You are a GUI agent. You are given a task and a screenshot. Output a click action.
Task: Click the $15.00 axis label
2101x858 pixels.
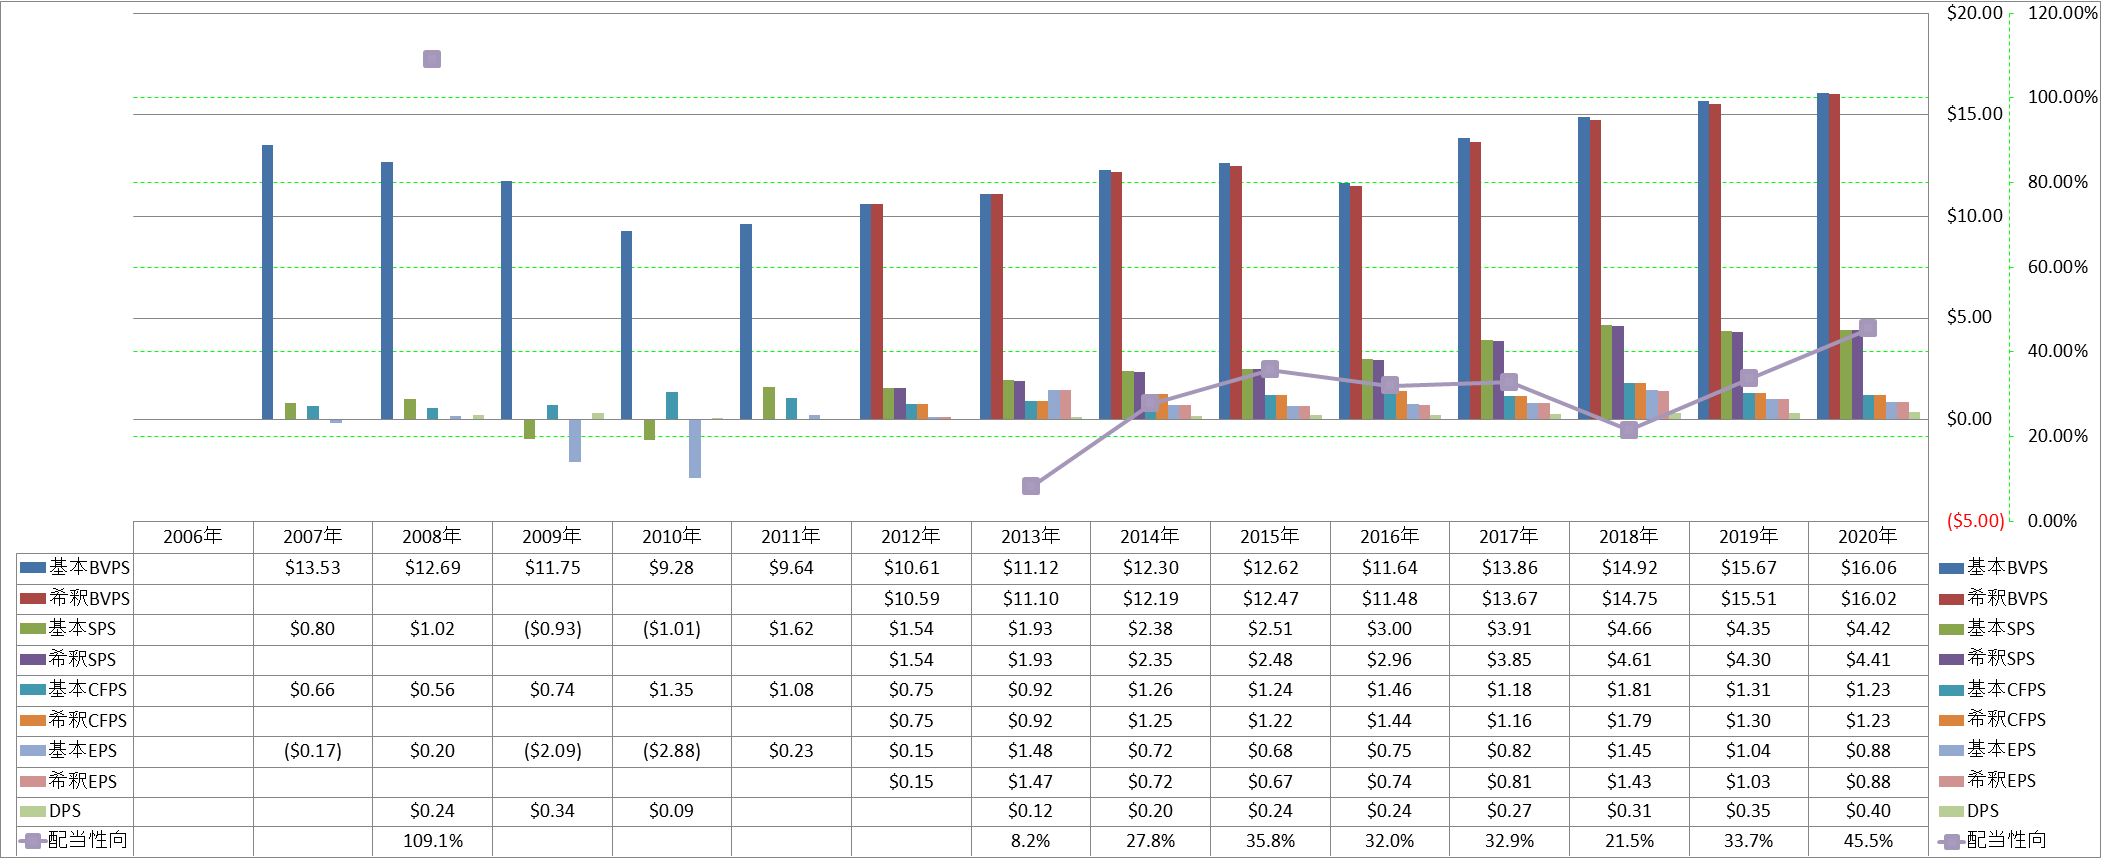point(1974,114)
